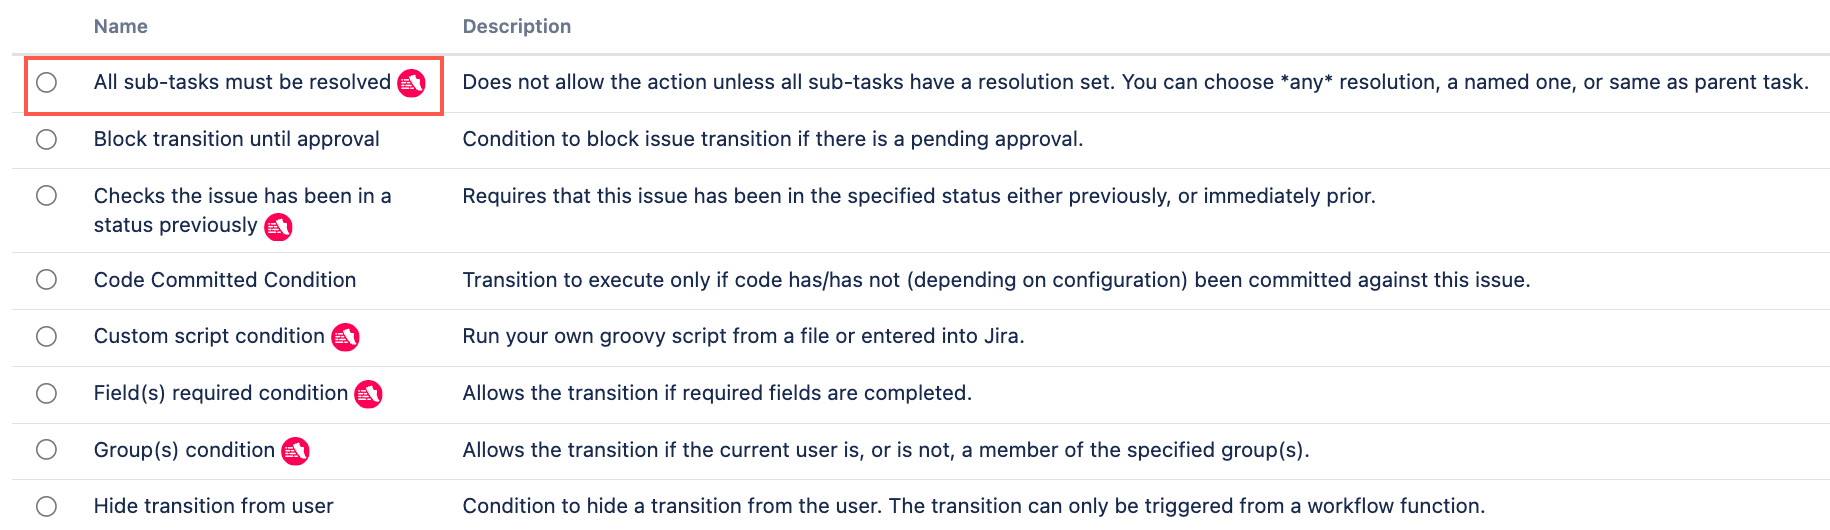Click ScriptRunner icon beside All sub-tasks must be resolved
Viewport: 1830px width, 530px height.
[411, 83]
